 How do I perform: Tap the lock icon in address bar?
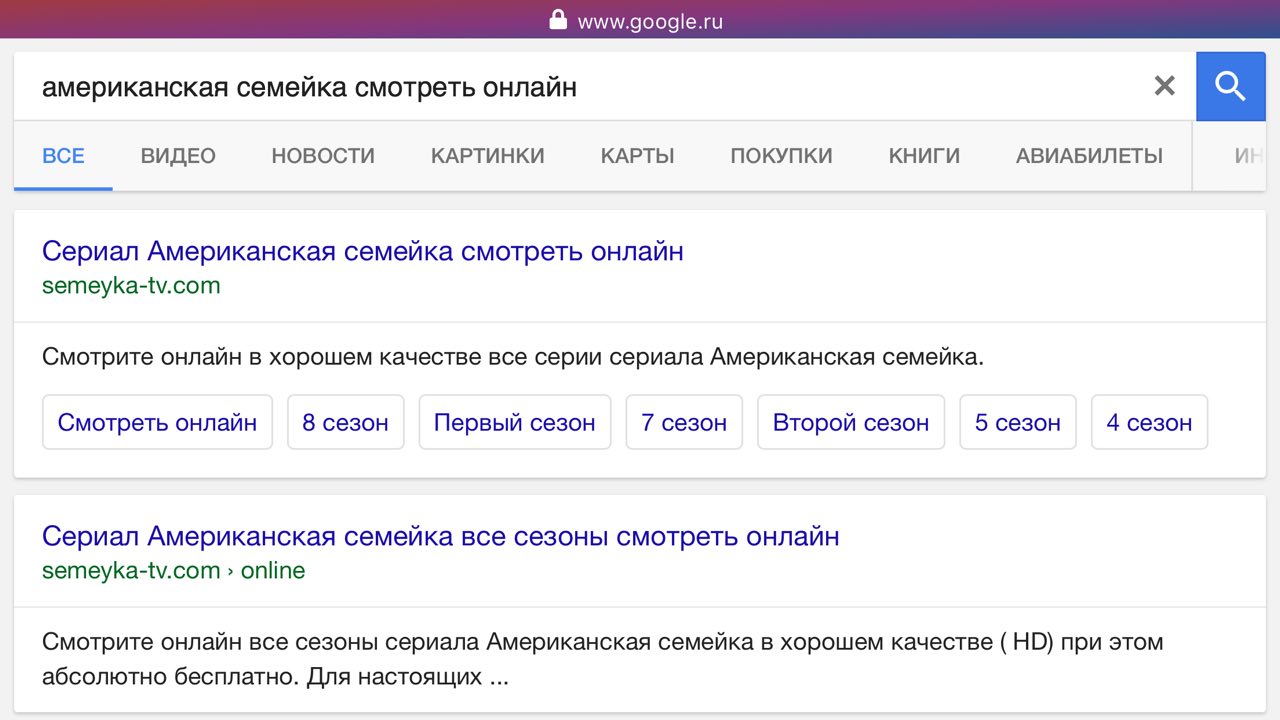point(558,20)
